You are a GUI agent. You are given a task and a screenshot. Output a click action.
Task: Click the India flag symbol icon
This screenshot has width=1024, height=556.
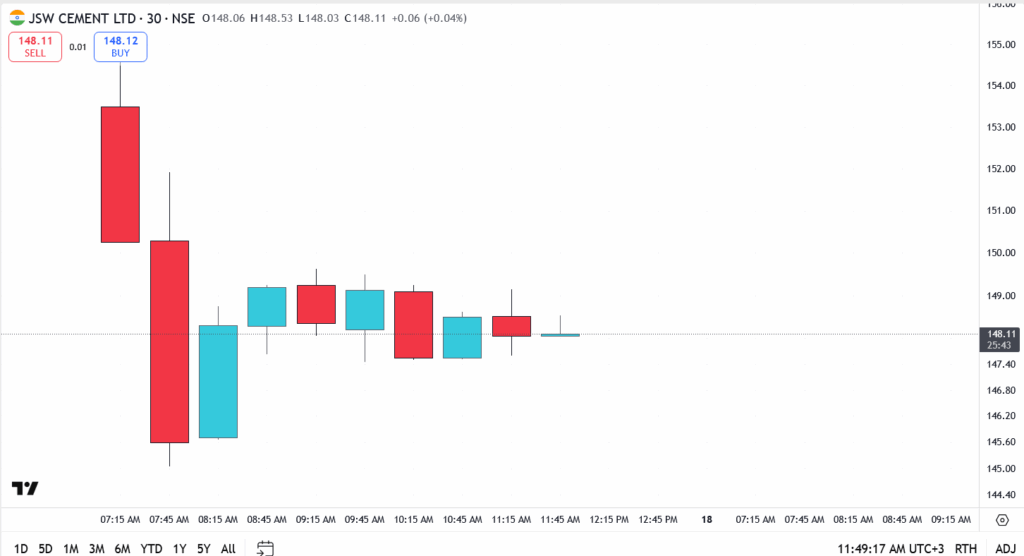(17, 18)
